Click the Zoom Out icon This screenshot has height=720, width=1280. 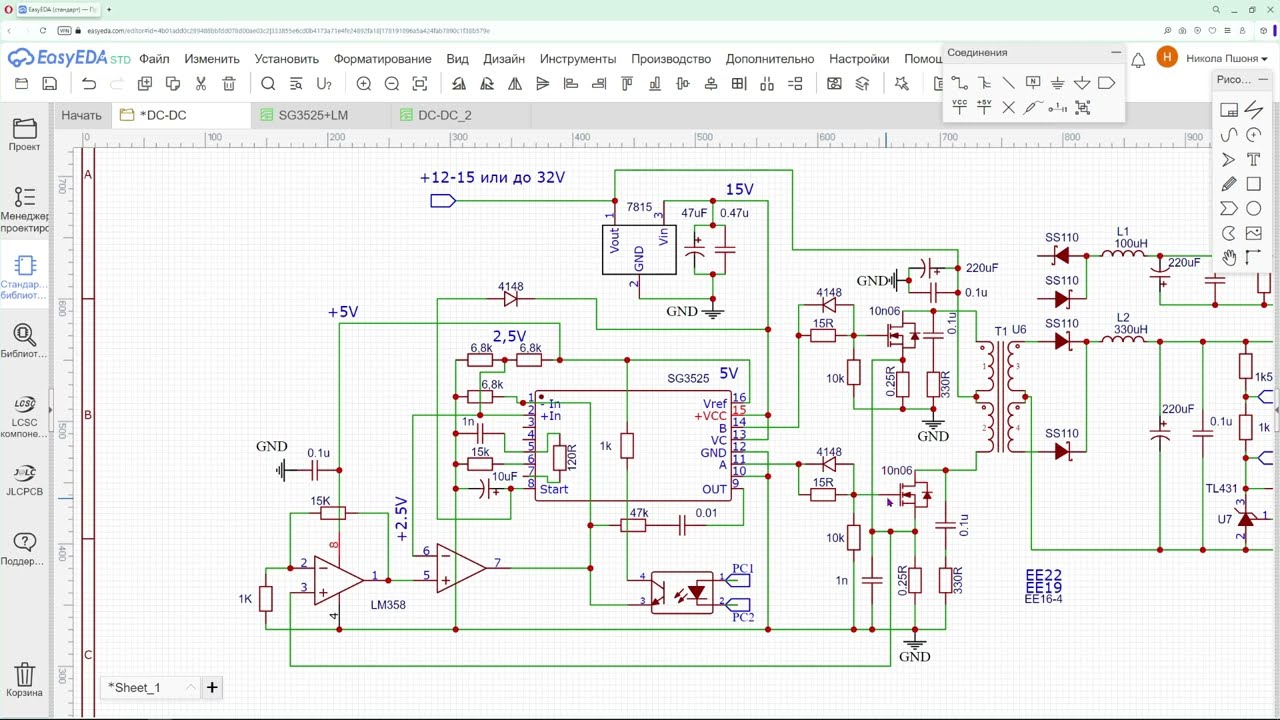click(392, 84)
